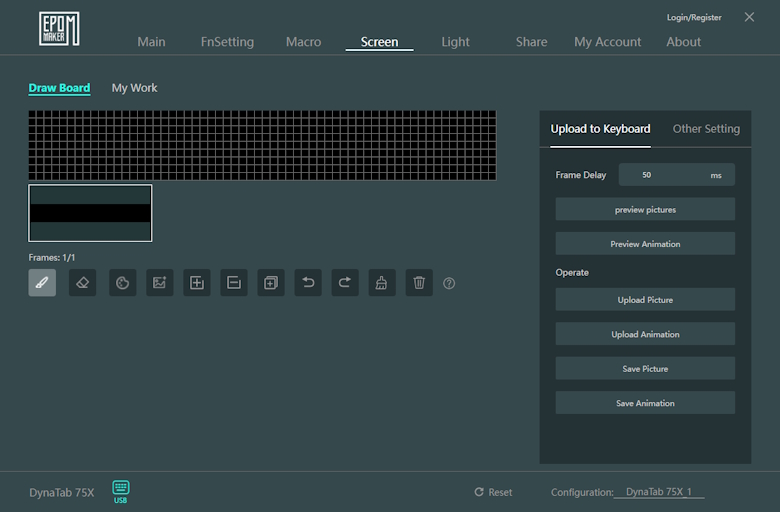780x512 pixels.
Task: Go to the Macro menu
Action: (x=303, y=42)
